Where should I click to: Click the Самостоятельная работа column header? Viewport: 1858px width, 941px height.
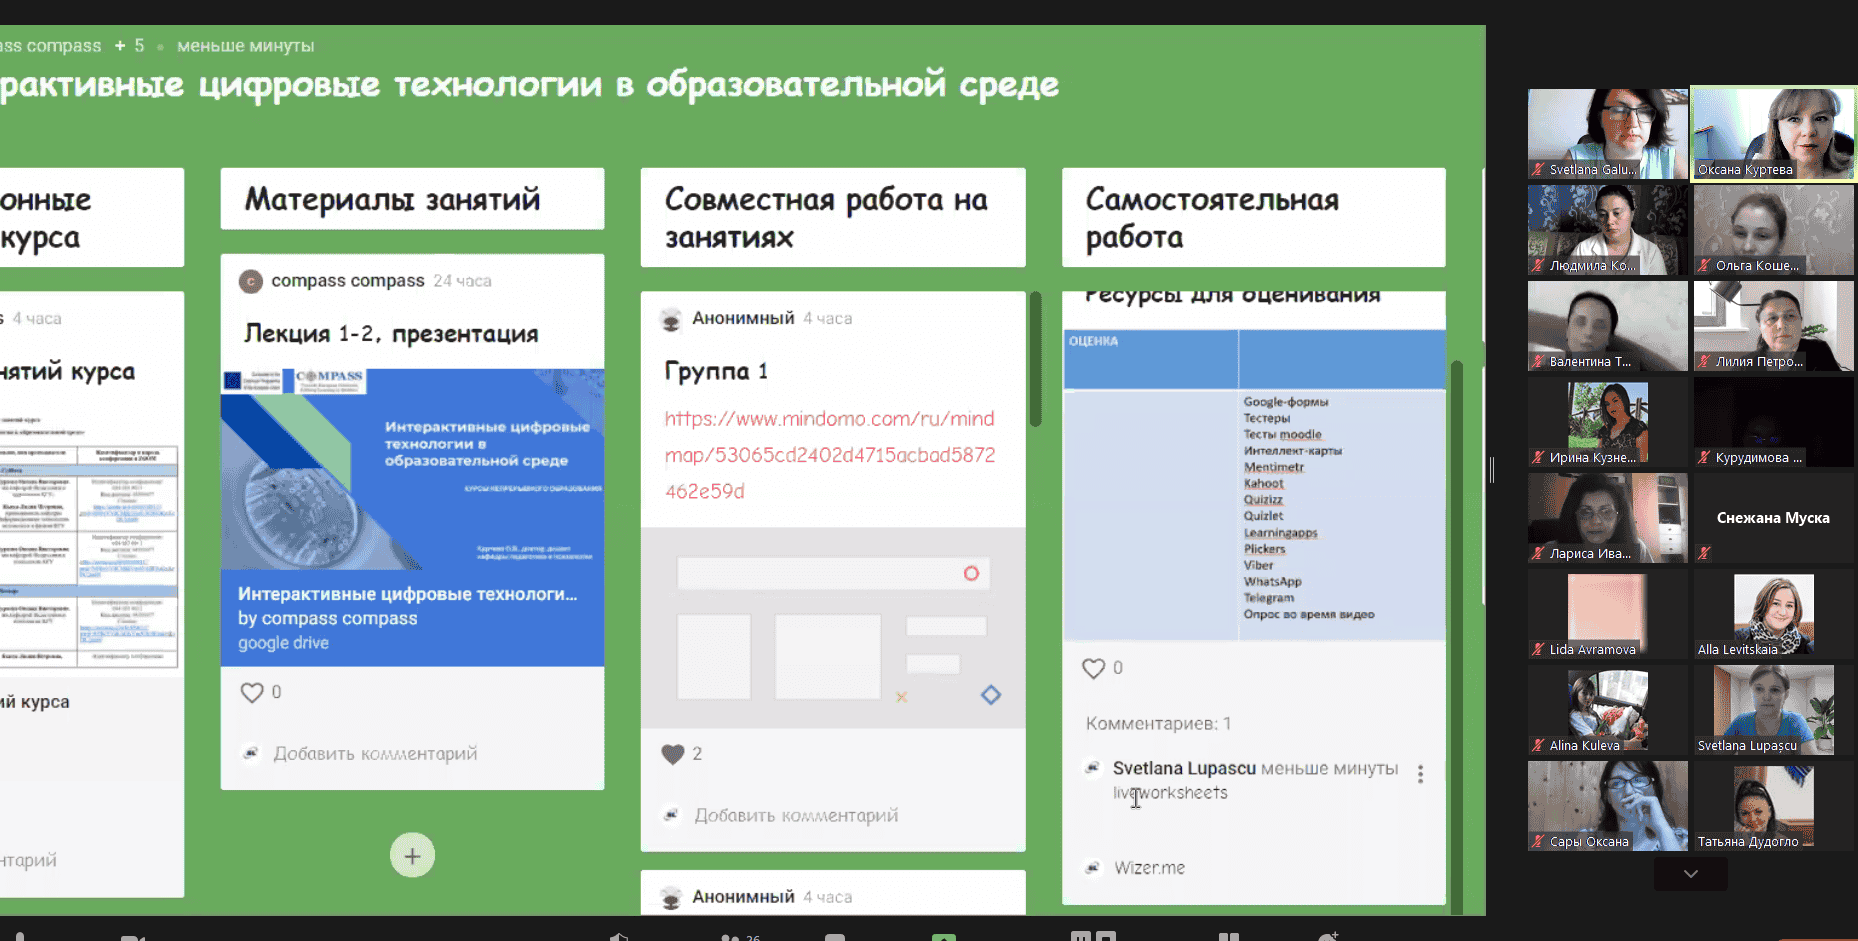pos(1253,218)
